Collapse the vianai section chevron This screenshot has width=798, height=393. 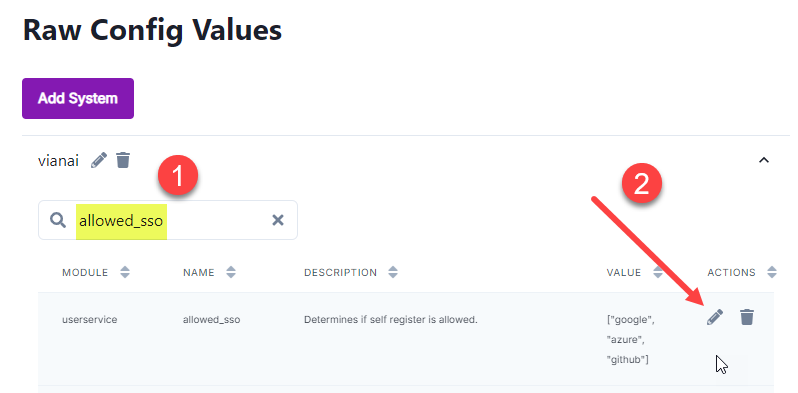(x=763, y=160)
